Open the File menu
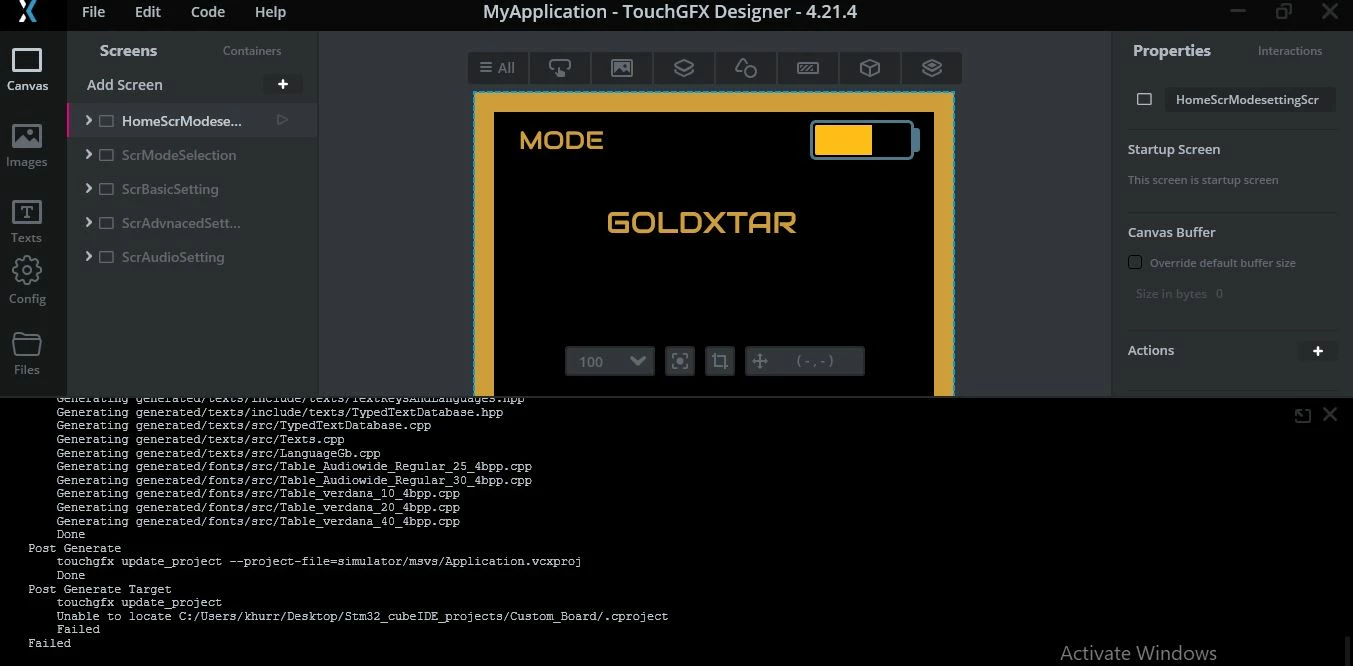 [x=93, y=12]
